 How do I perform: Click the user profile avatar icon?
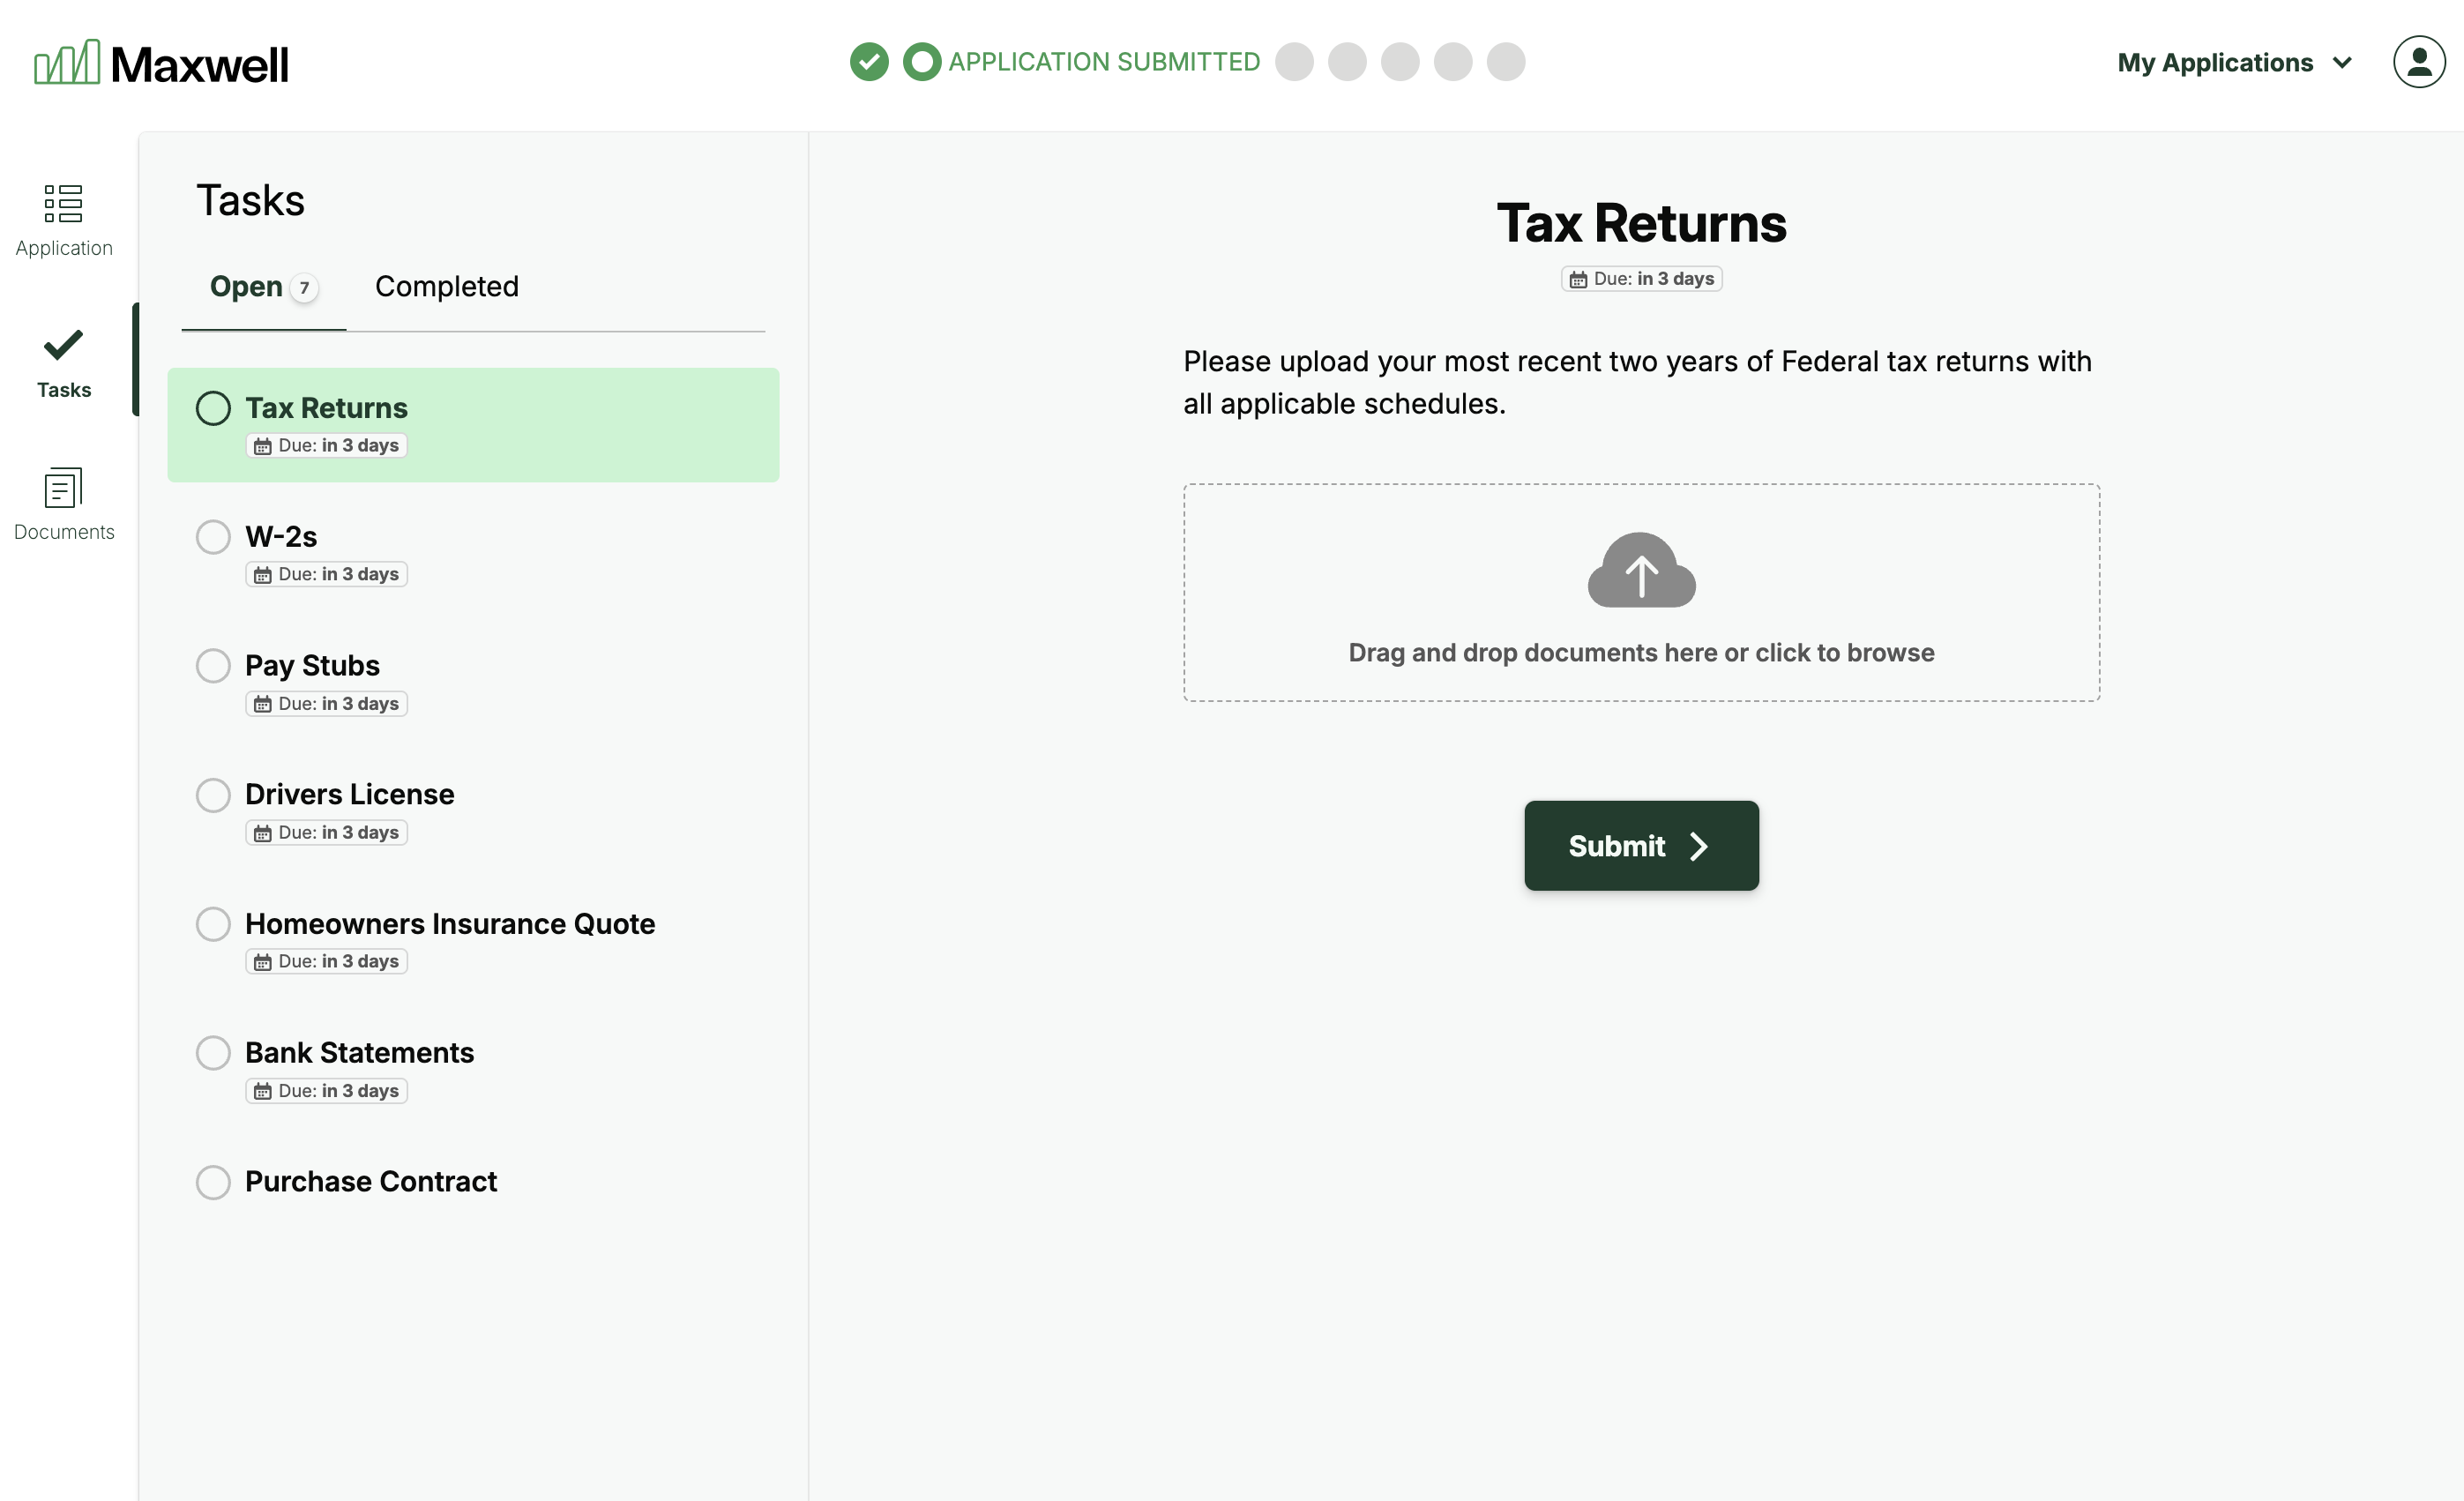2418,62
